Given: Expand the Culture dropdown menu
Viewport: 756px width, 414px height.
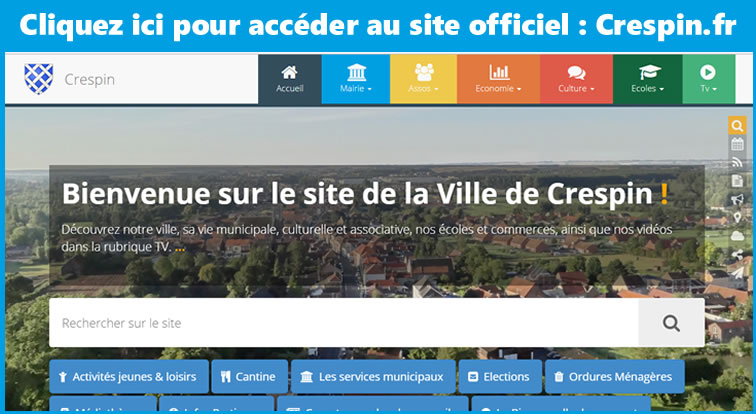Looking at the screenshot, I should click(576, 79).
